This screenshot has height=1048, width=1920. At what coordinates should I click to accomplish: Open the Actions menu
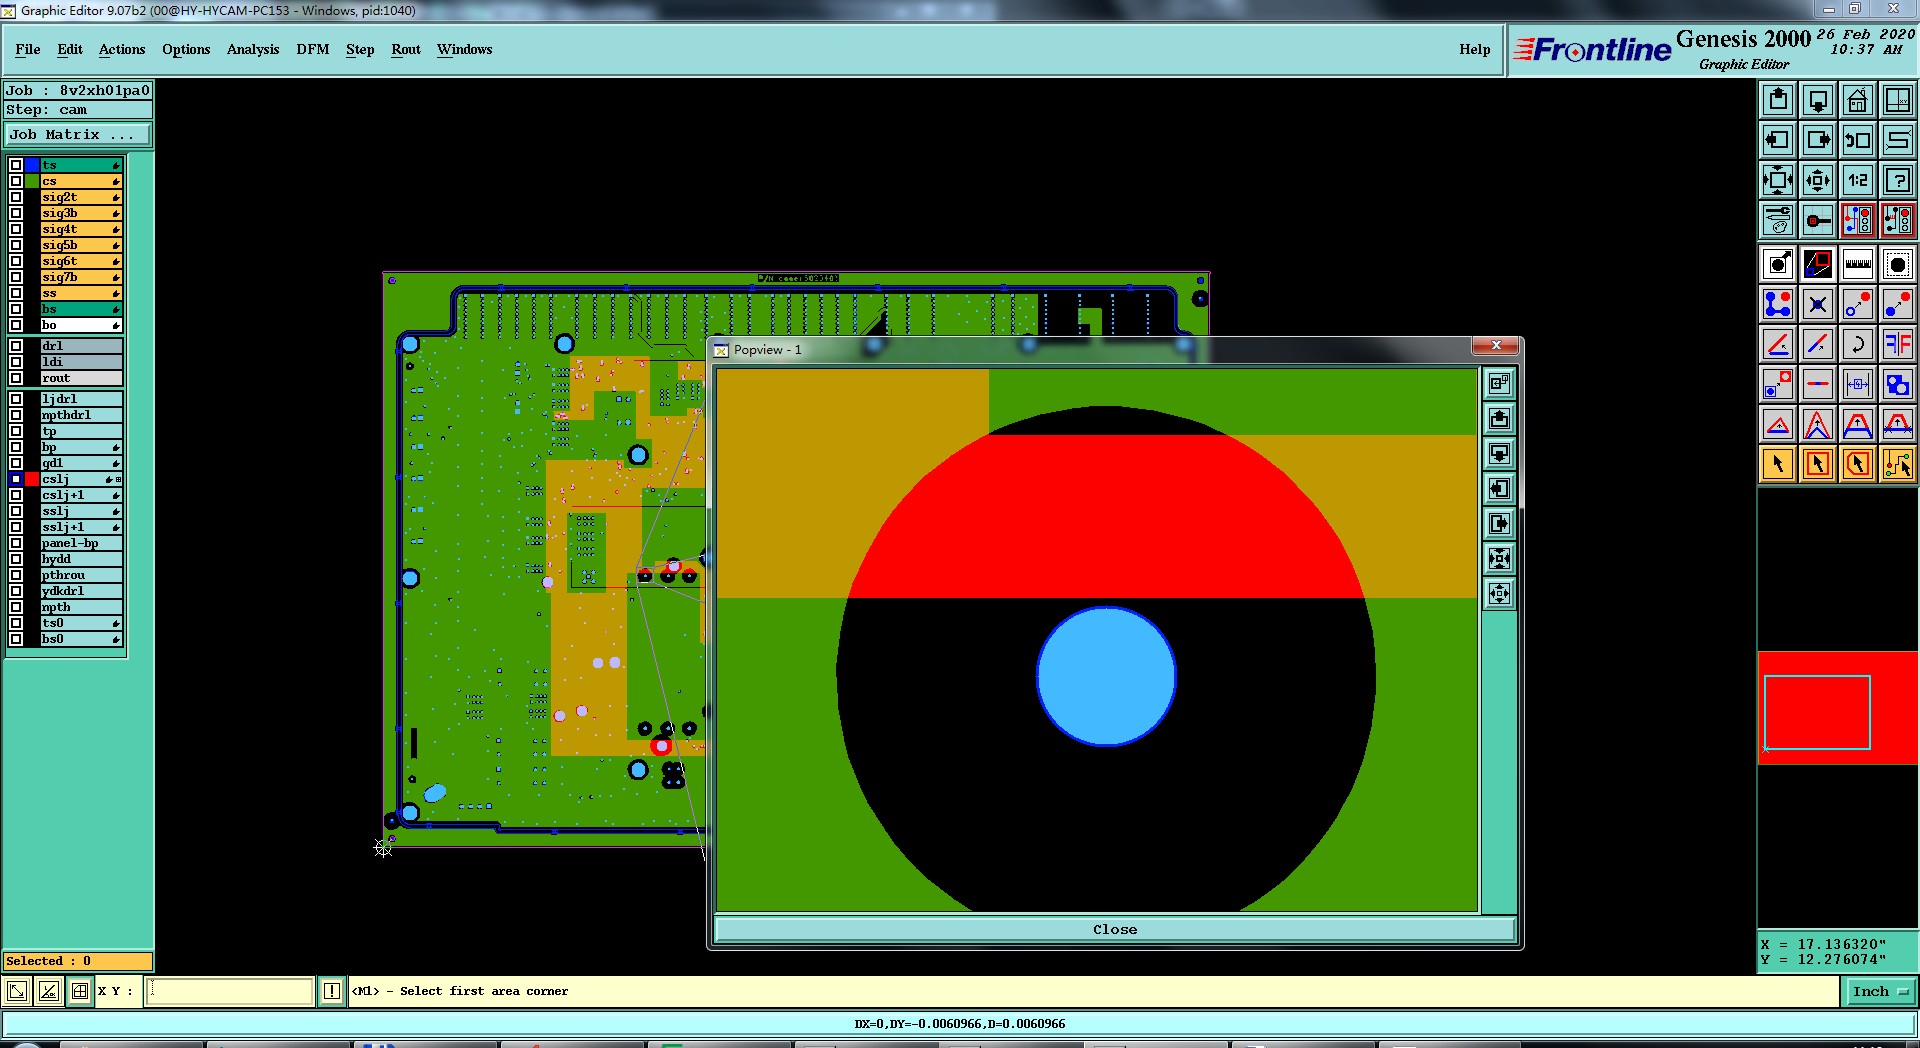122,49
